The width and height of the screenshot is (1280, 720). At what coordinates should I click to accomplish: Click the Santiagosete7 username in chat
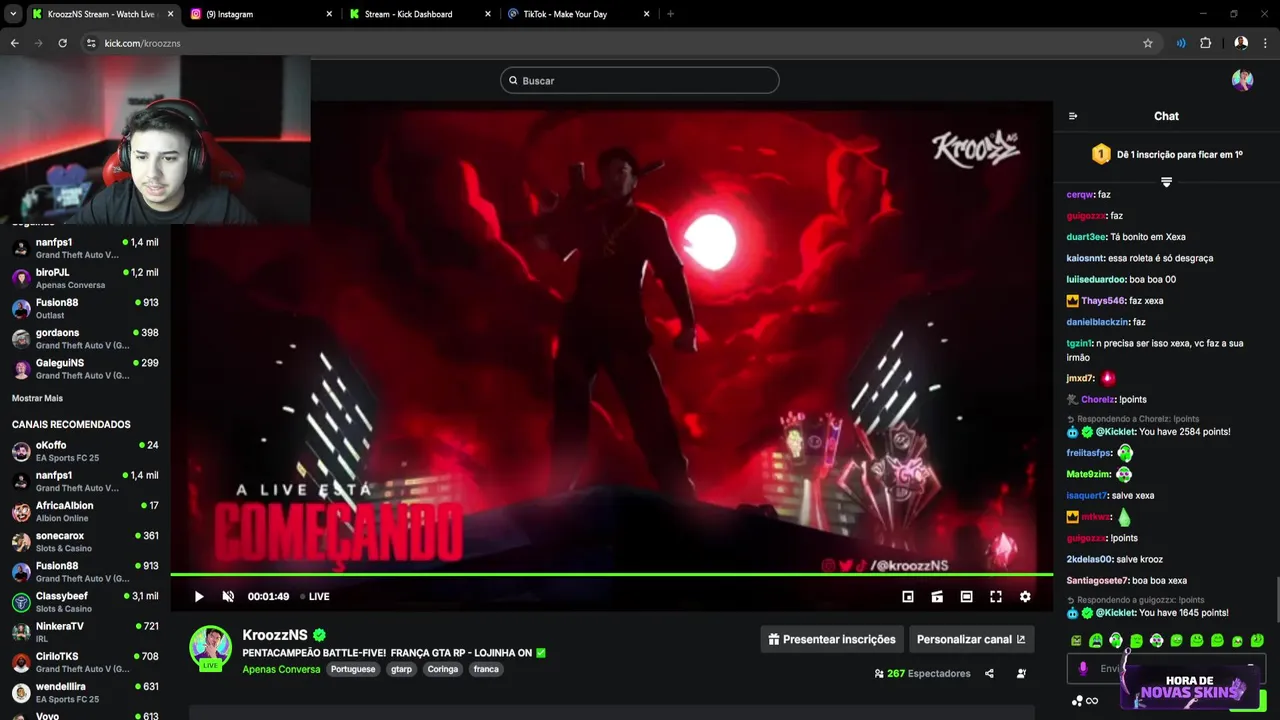click(x=1097, y=580)
